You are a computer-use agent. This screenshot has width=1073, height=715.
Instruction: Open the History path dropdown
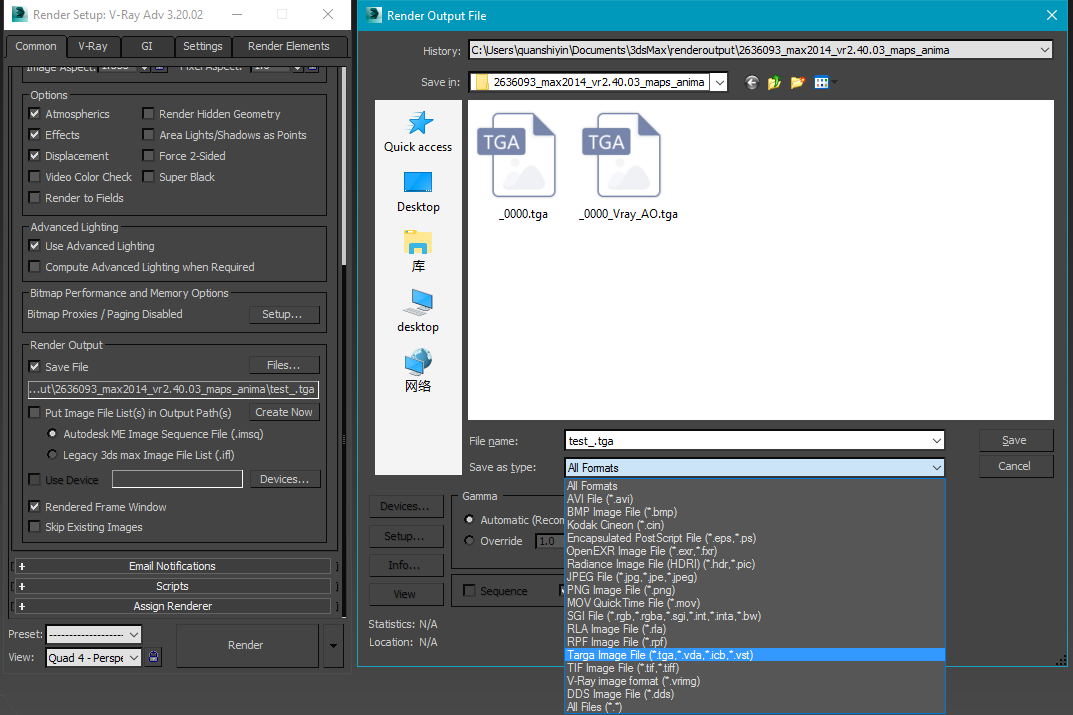tap(1044, 50)
